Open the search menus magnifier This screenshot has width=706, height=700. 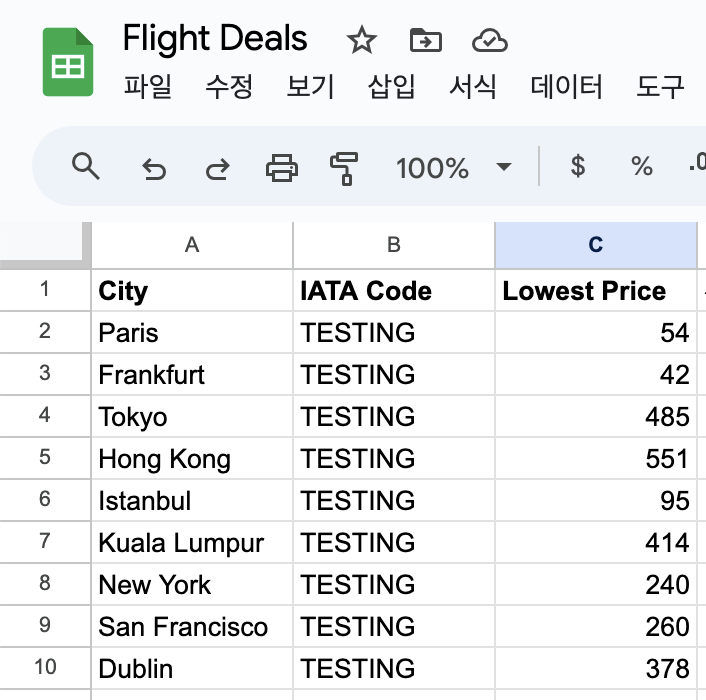87,167
